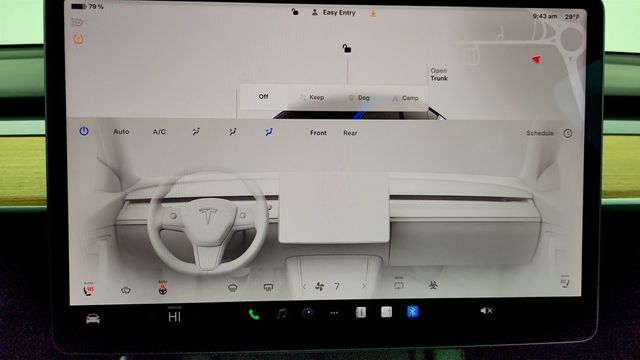Open the dashcam camera app
The width and height of the screenshot is (640, 360).
point(308,313)
